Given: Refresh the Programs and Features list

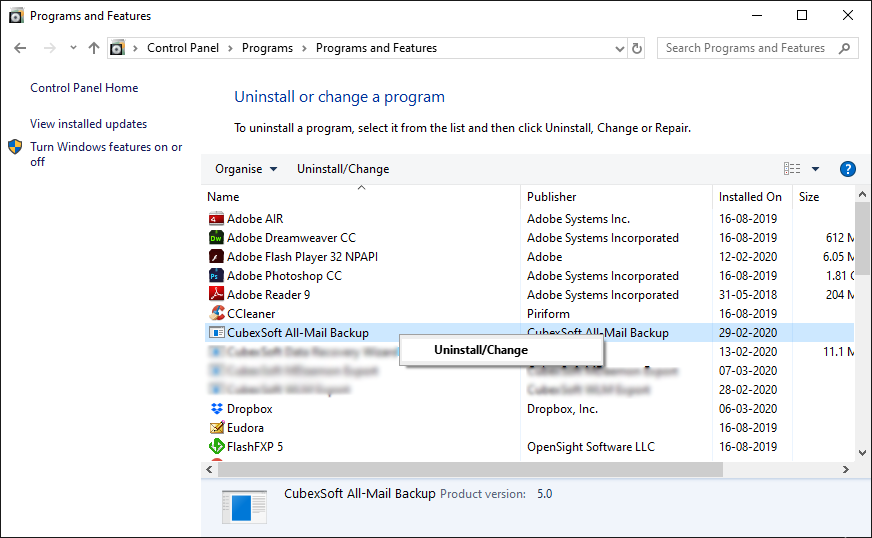Looking at the screenshot, I should tap(637, 48).
